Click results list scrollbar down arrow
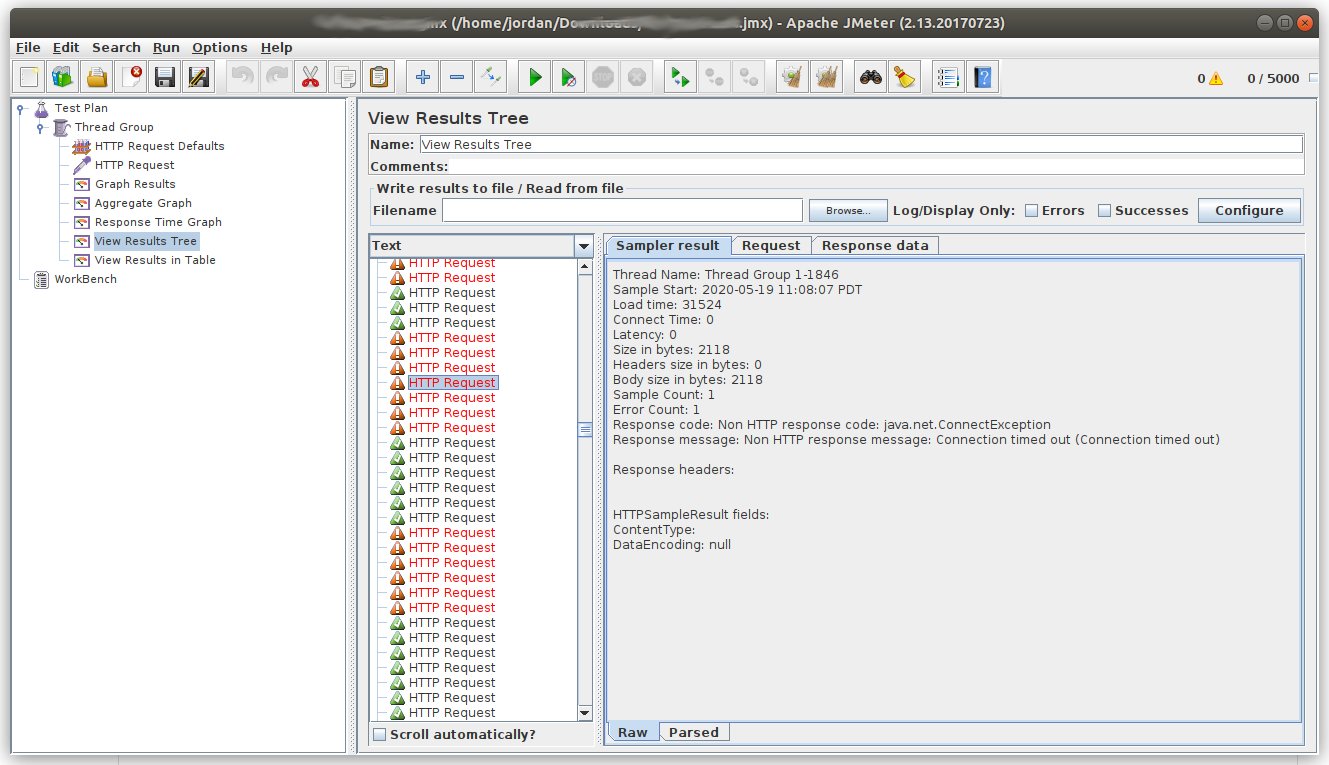 click(585, 713)
